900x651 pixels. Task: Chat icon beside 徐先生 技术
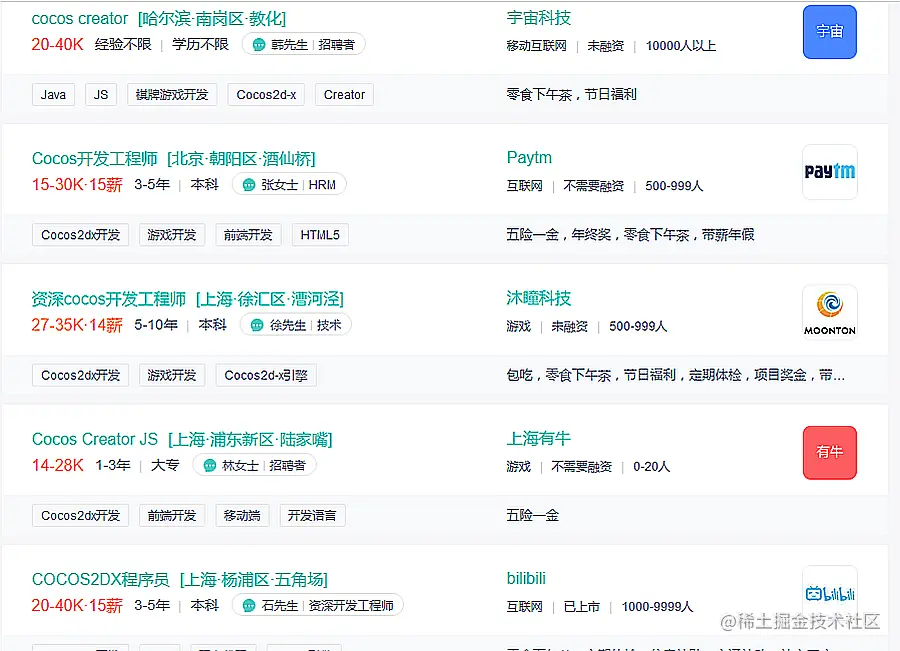[257, 326]
